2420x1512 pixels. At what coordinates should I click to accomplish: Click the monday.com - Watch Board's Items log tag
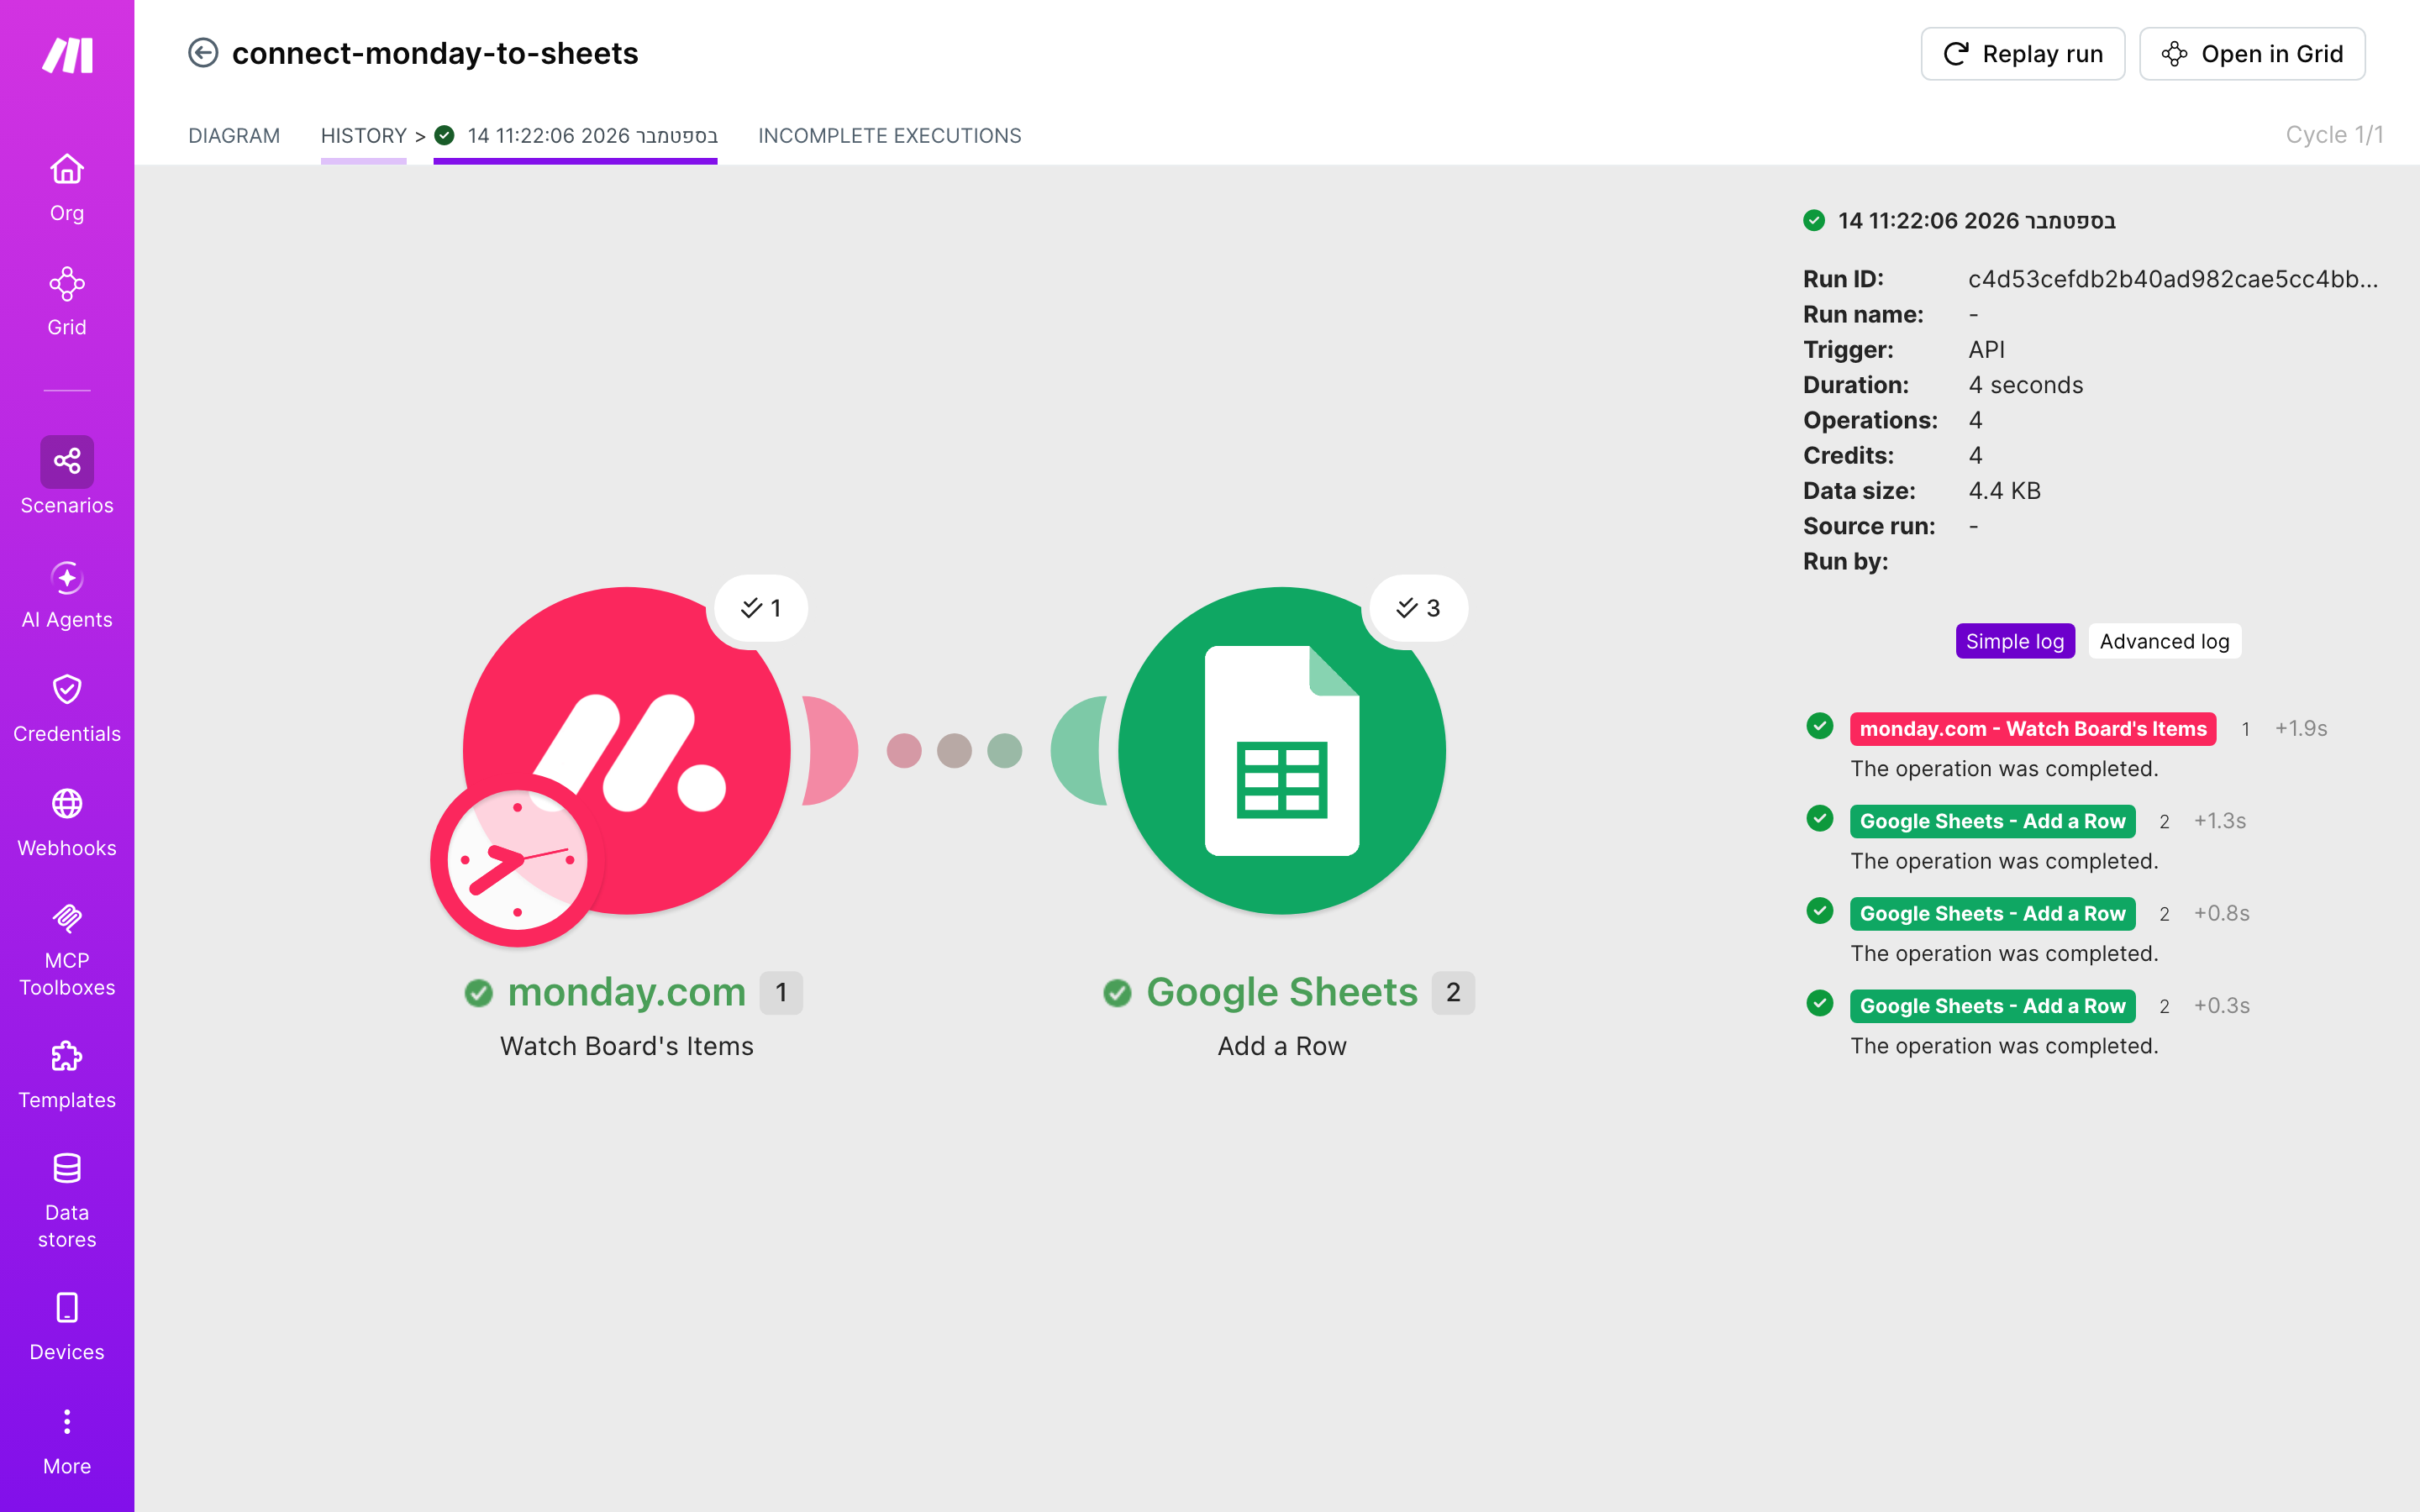[2033, 729]
